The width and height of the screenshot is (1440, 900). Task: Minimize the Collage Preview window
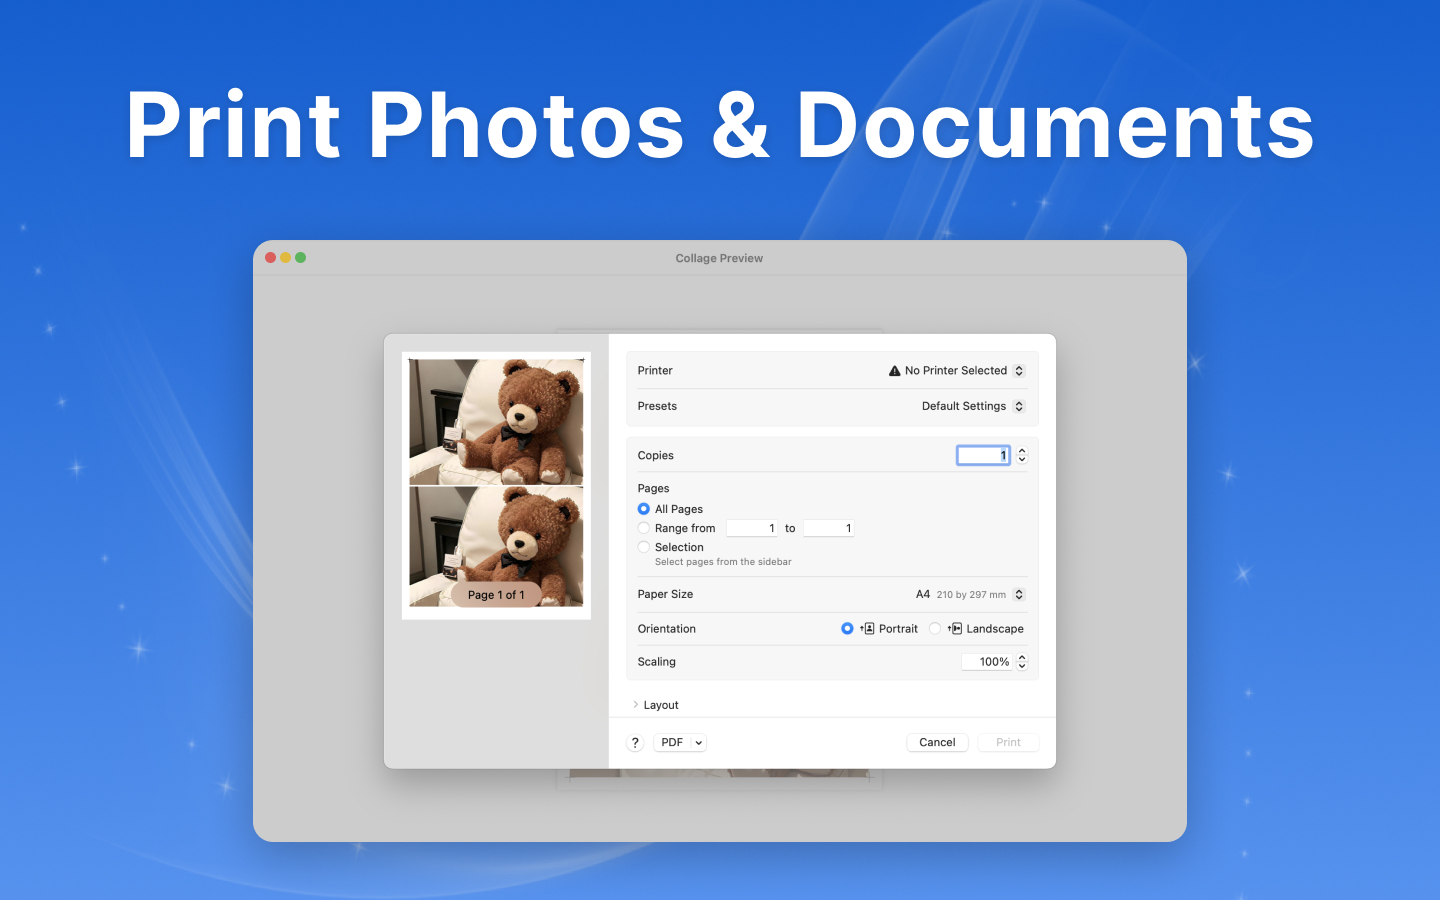[285, 258]
